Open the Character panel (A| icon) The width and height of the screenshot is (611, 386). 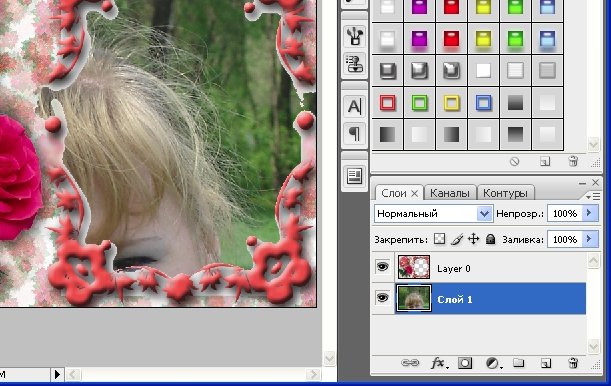(x=355, y=106)
